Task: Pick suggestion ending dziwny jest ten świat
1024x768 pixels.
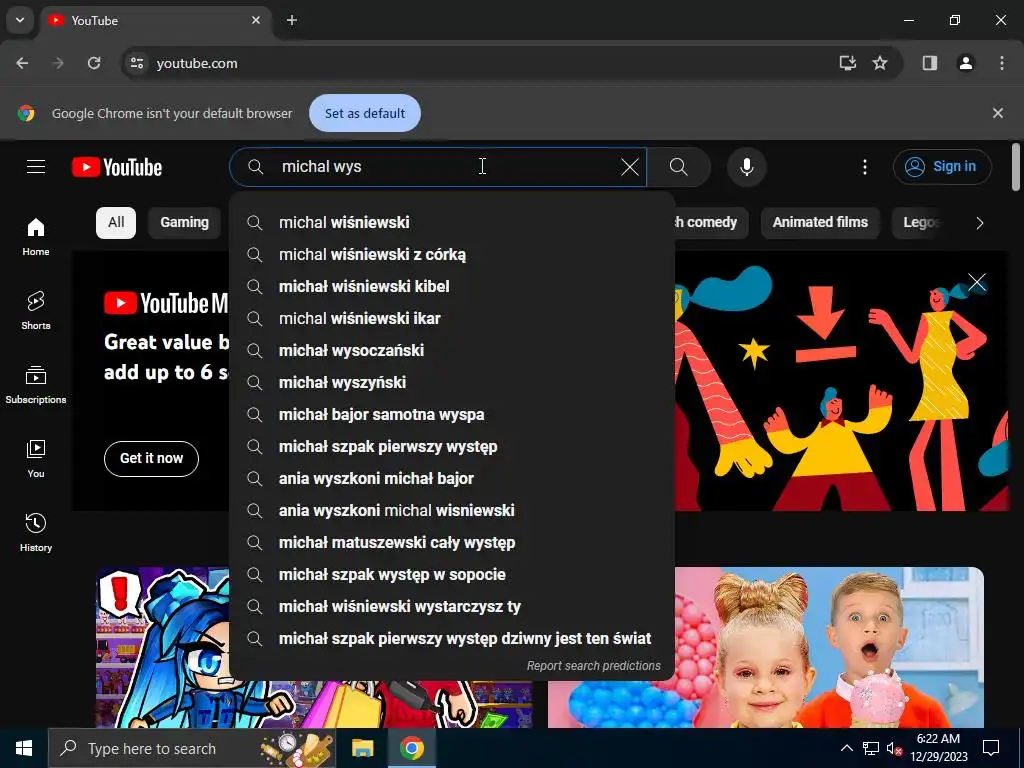Action: pos(452,639)
